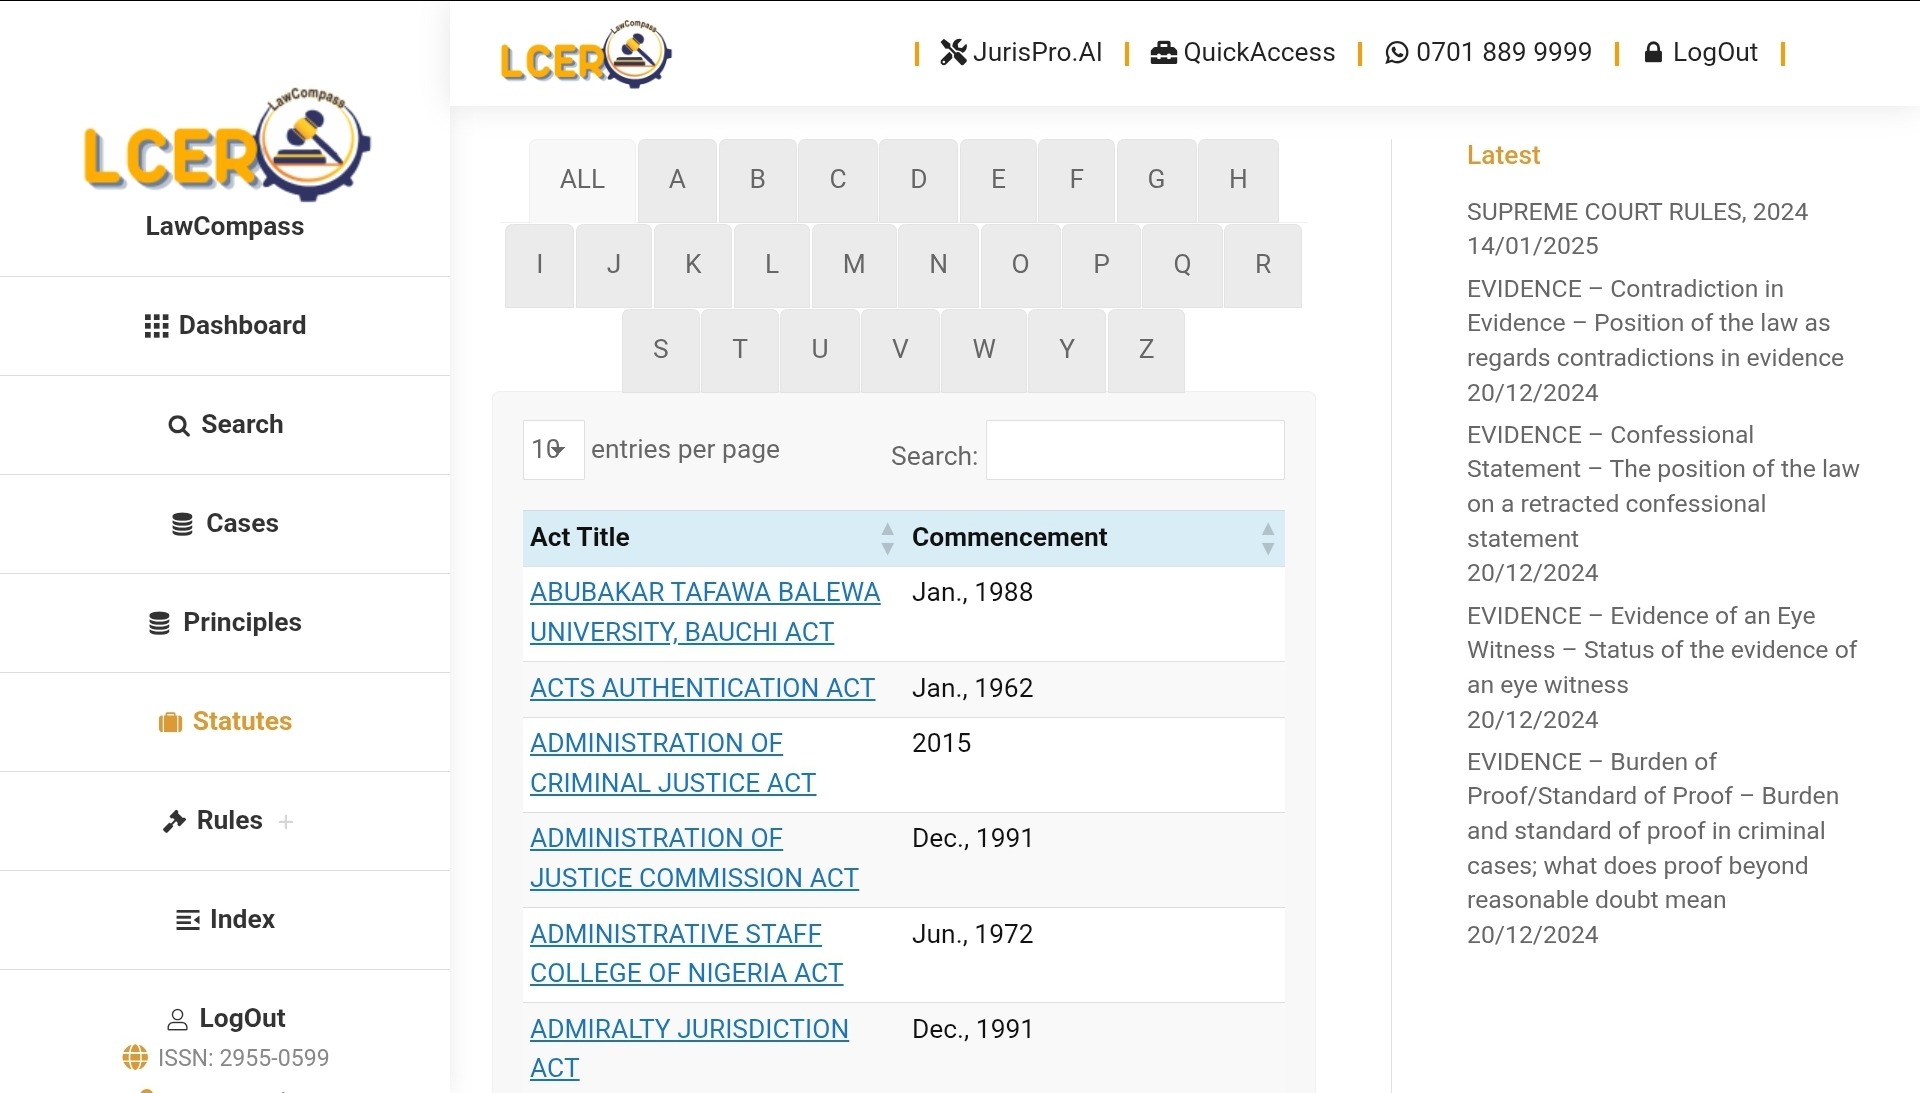Click the statutes Search input field
1920x1093 pixels.
point(1134,451)
